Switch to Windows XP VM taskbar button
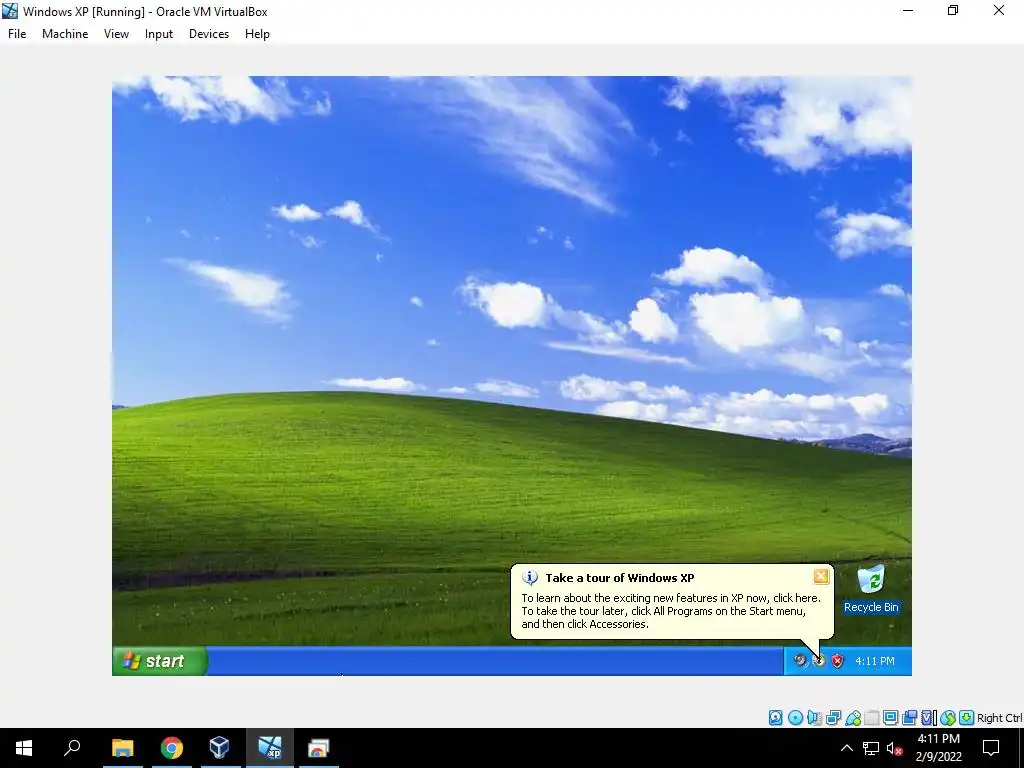Screen dimensions: 1024x768 click(269, 748)
